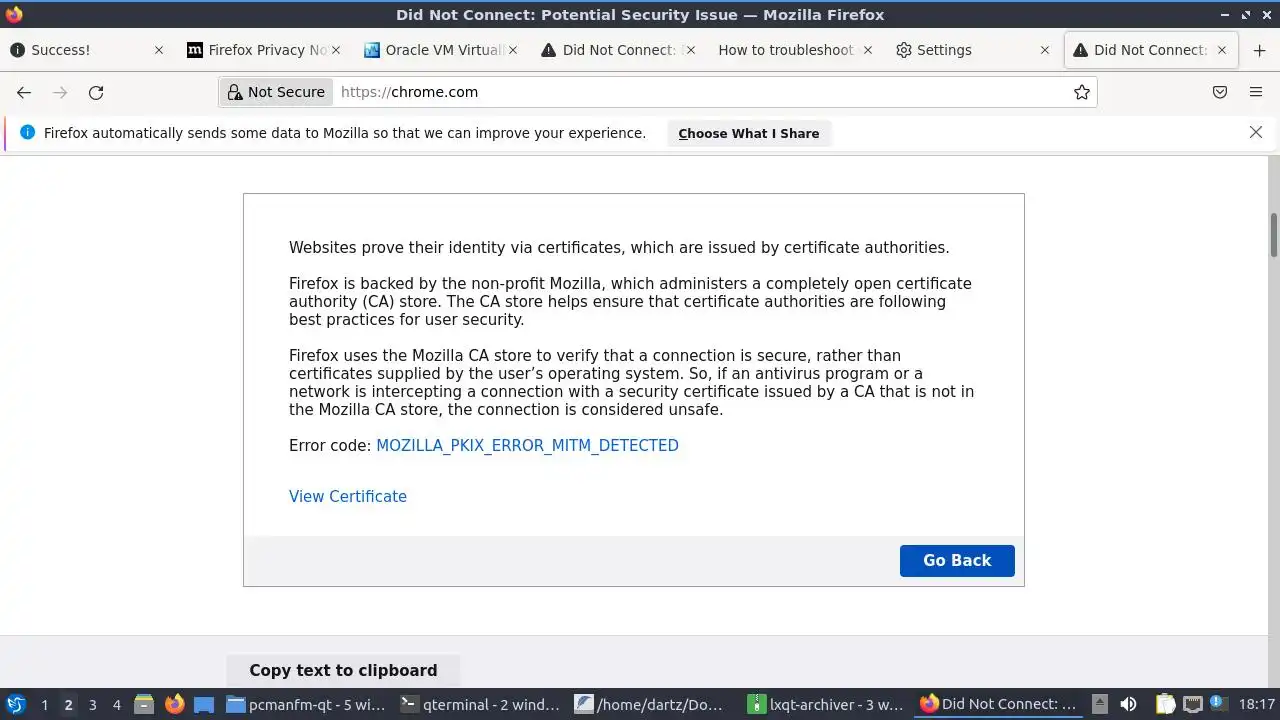Switch to virtual desktop 4
Viewport: 1280px width, 720px height.
pos(116,705)
